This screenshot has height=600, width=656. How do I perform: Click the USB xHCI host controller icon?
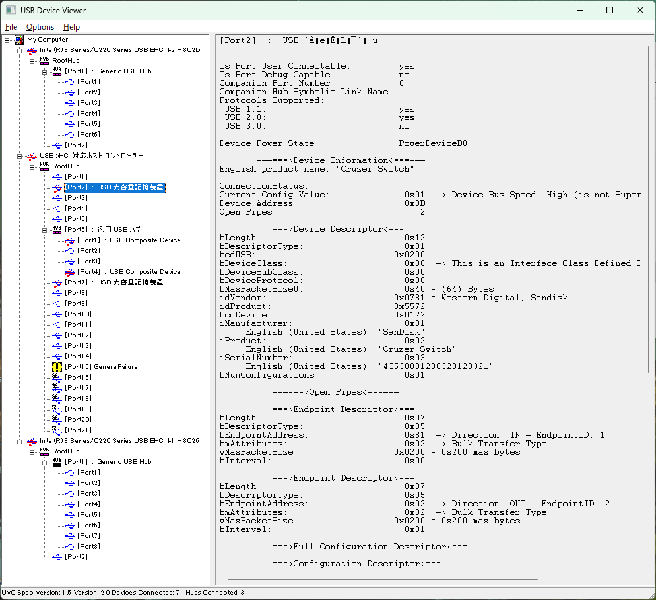point(32,156)
